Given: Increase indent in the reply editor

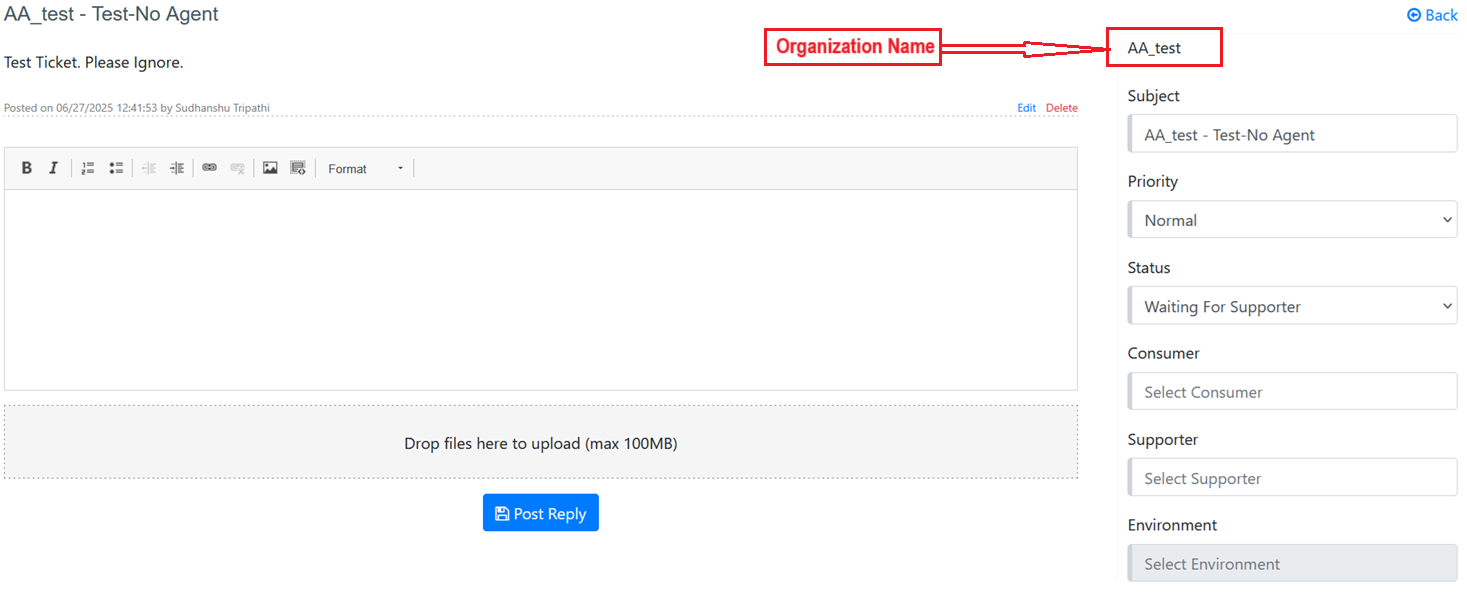Looking at the screenshot, I should [177, 168].
